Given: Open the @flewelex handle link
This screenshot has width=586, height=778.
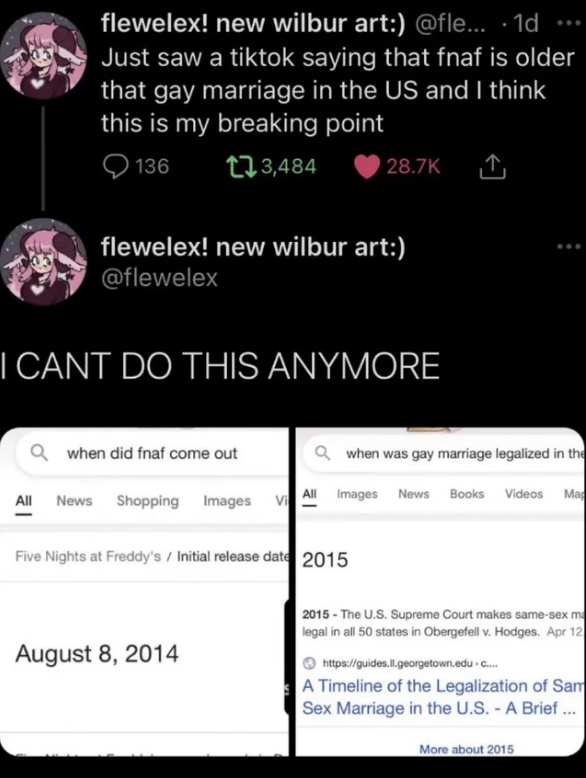Looking at the screenshot, I should [159, 278].
